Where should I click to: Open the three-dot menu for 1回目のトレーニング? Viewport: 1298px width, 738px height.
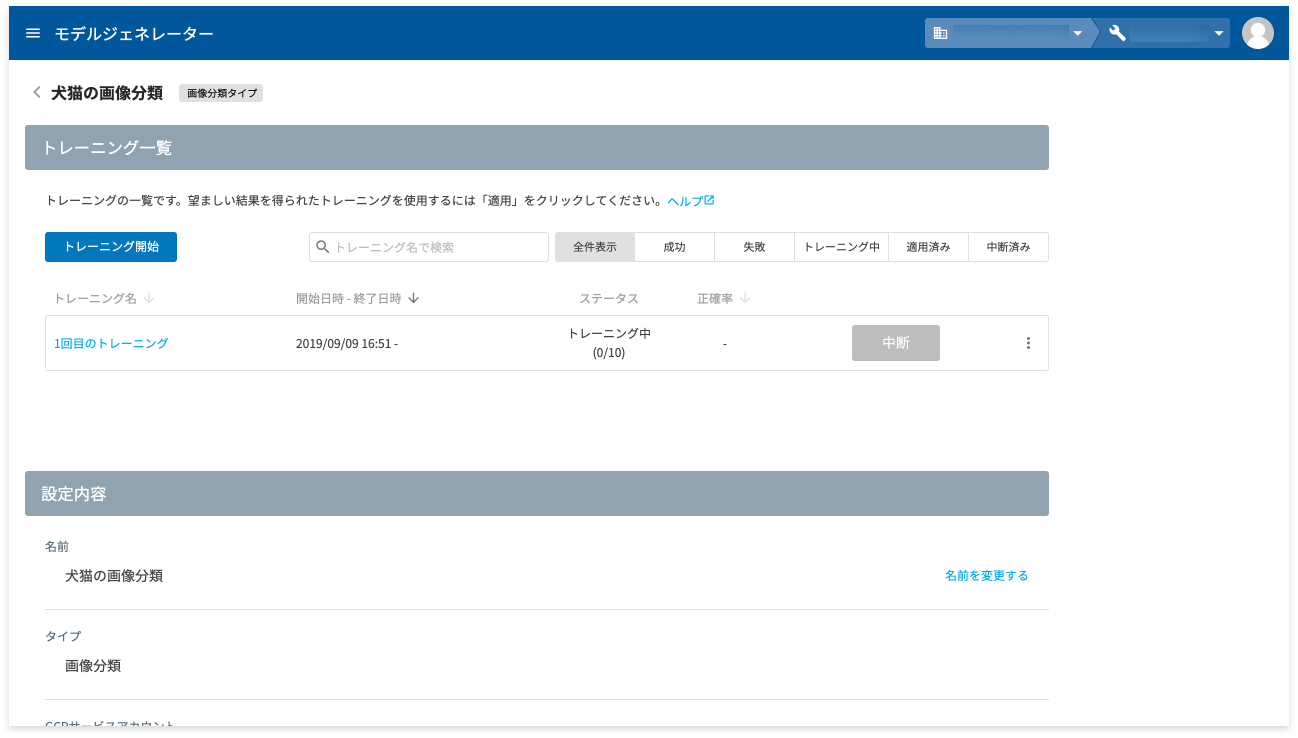click(x=1028, y=343)
